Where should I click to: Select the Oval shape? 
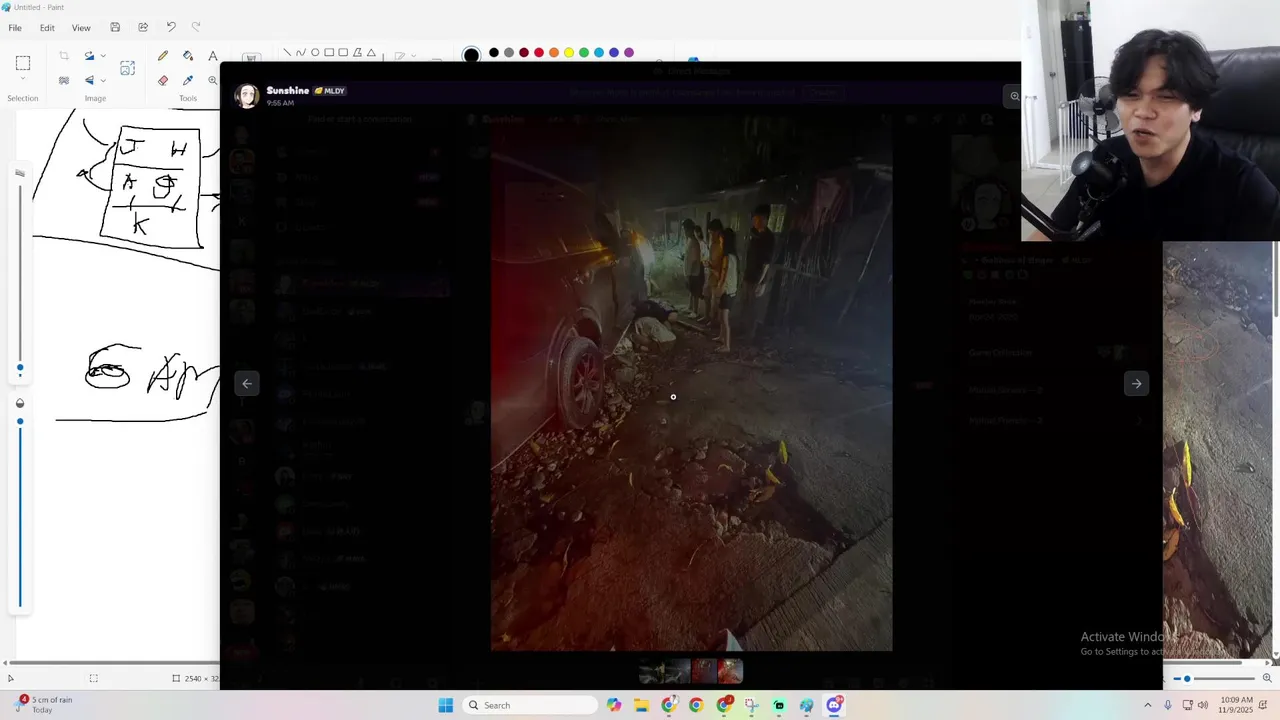tap(315, 53)
